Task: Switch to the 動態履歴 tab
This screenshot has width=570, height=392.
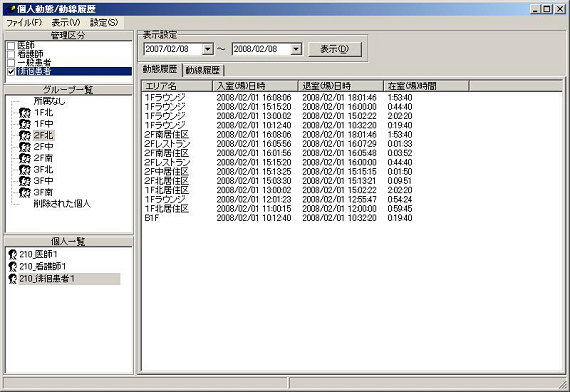Action: point(160,69)
